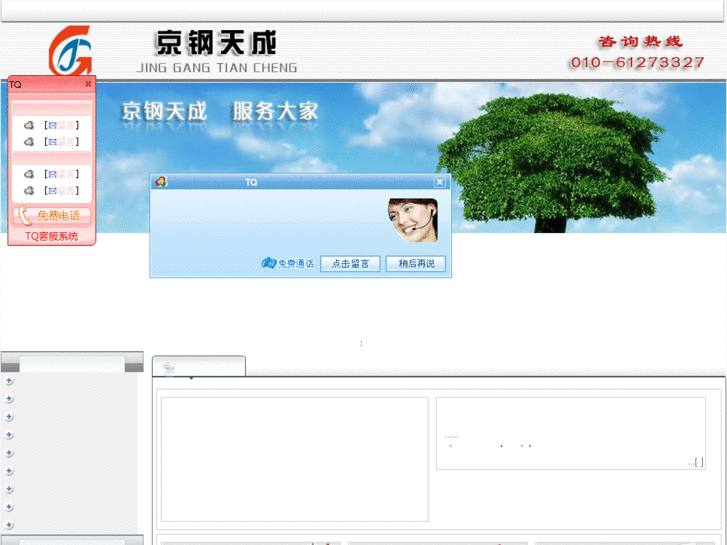Click the second grey TQ agent icon
Viewport: 727px width, 545px height.
(29, 142)
